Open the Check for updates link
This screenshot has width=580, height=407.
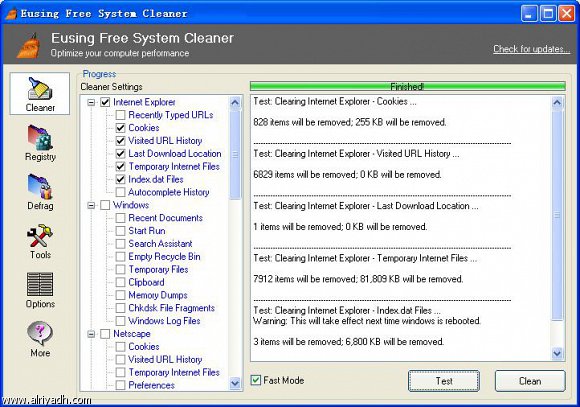[x=531, y=49]
